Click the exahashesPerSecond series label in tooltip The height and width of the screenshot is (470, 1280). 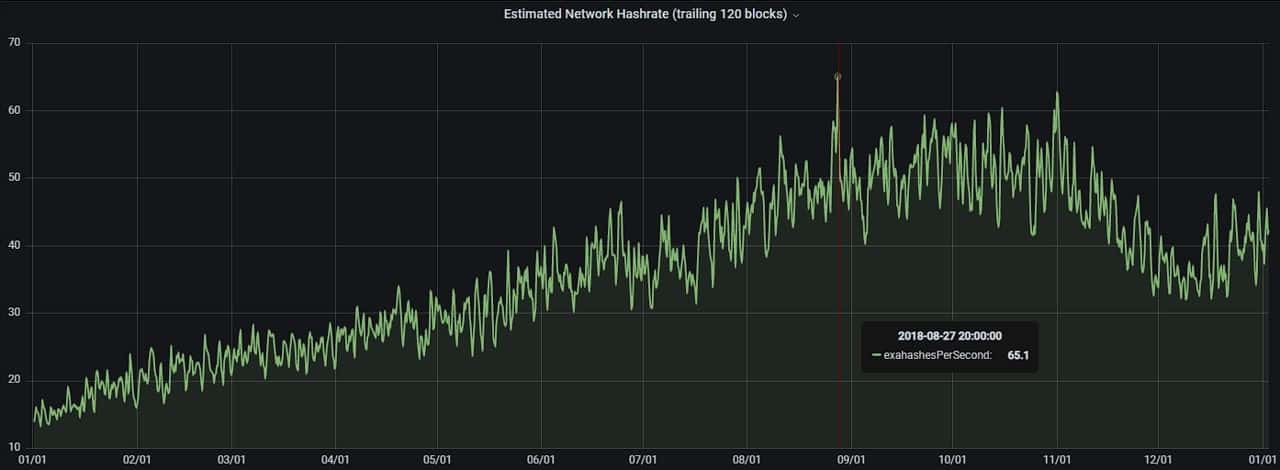938,354
